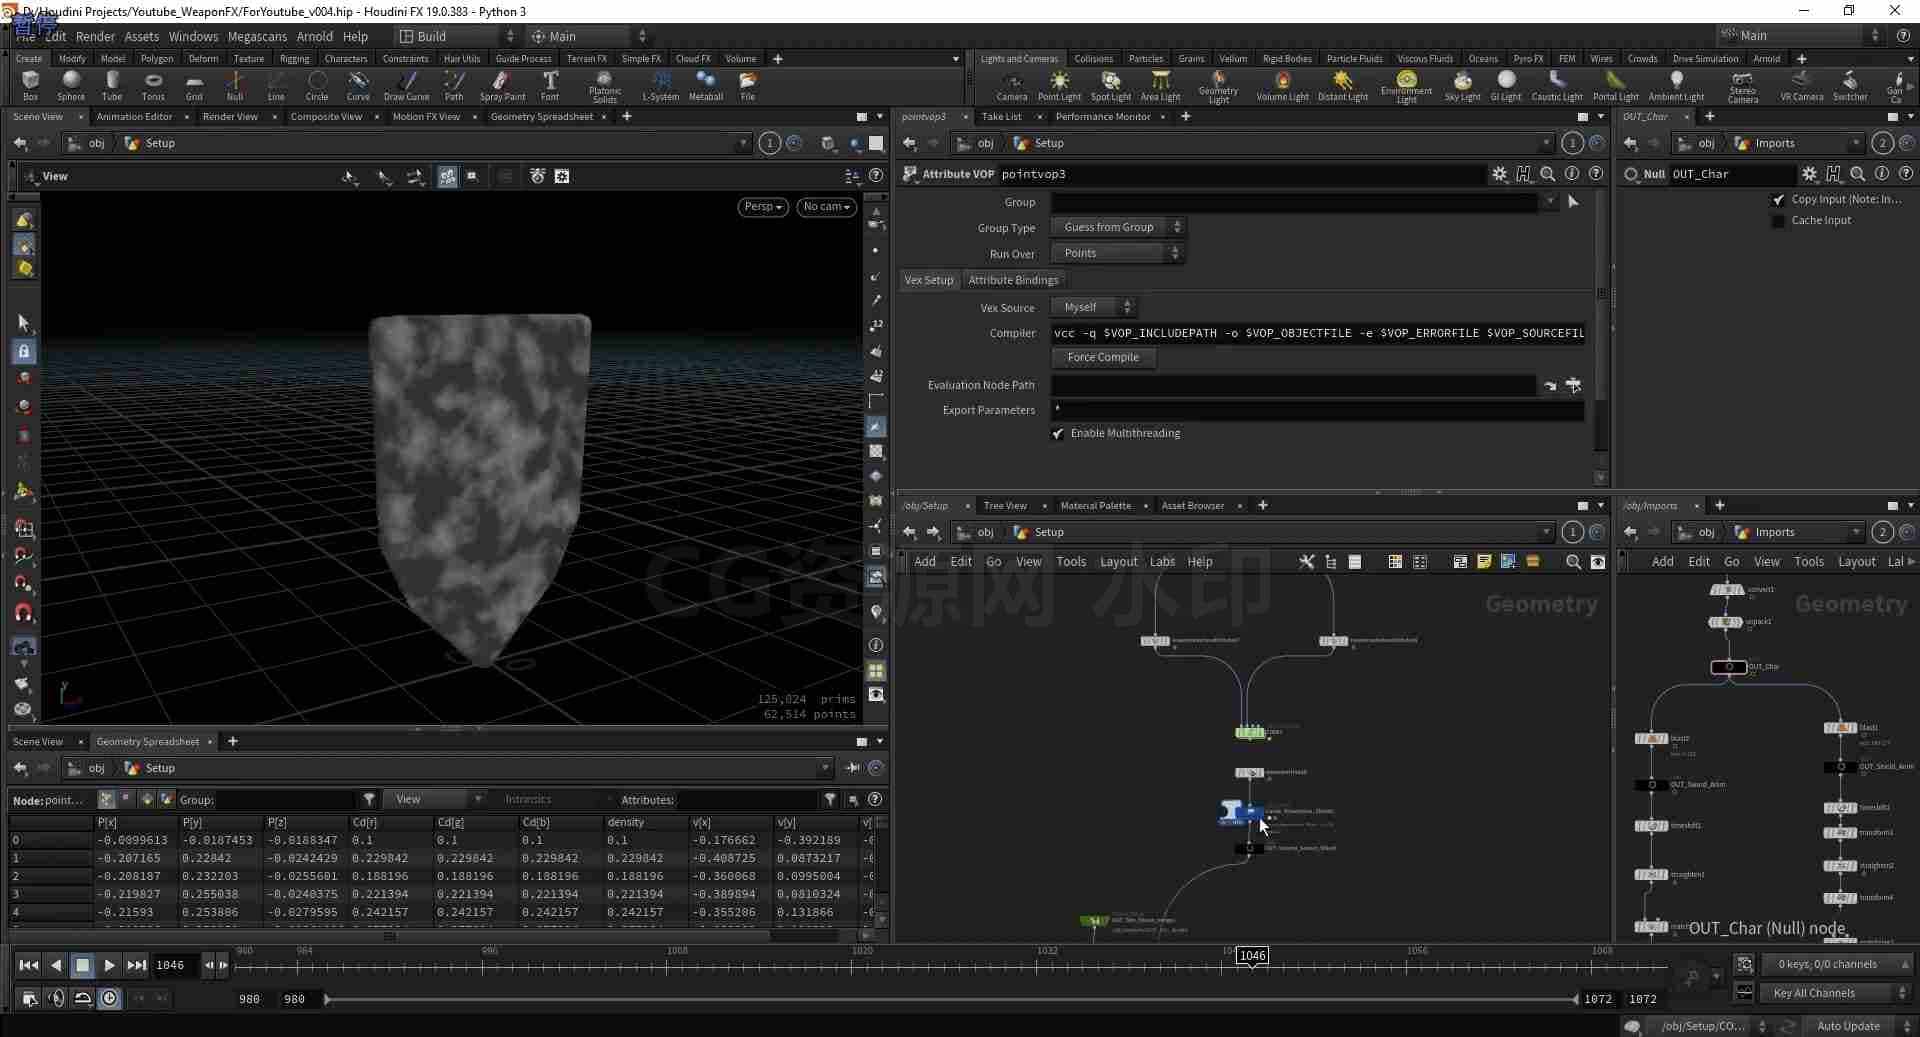
Task: Create a Sphere from the shelf
Action: [70, 85]
